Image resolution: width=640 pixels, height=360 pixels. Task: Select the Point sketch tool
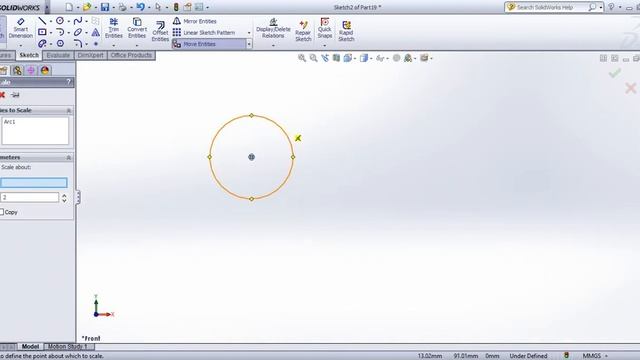96,43
